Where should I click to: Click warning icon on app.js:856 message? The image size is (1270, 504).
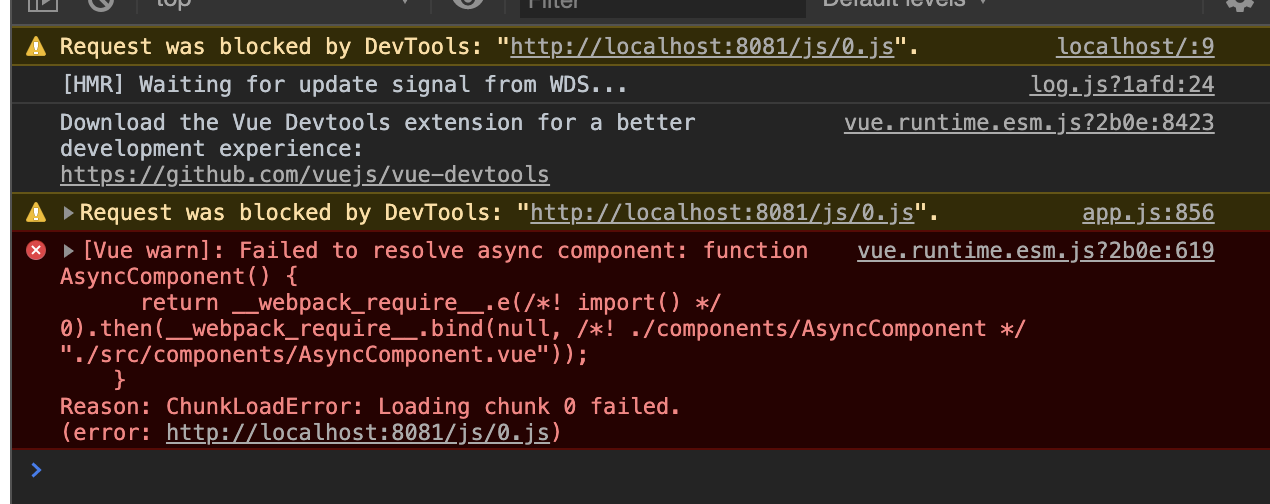coord(36,212)
